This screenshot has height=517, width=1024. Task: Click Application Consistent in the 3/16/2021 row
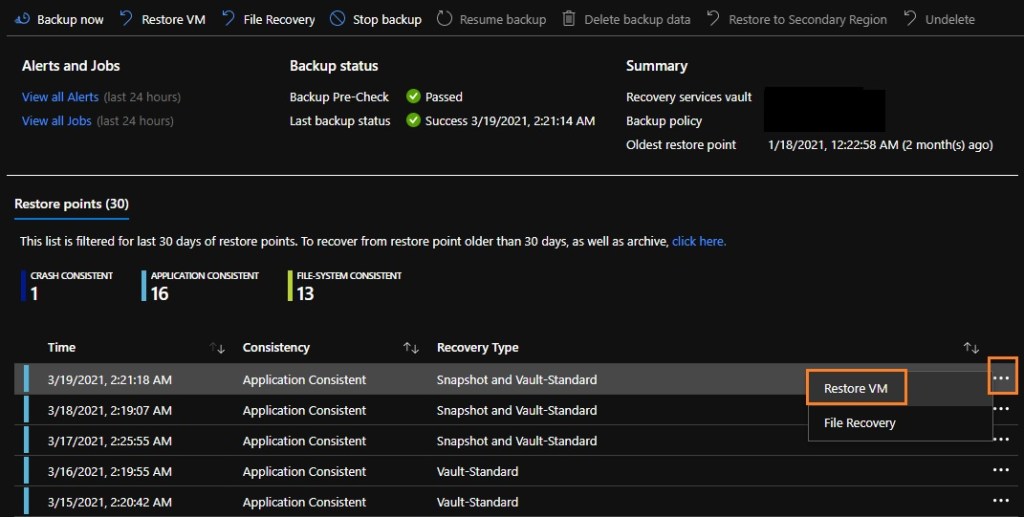click(304, 471)
